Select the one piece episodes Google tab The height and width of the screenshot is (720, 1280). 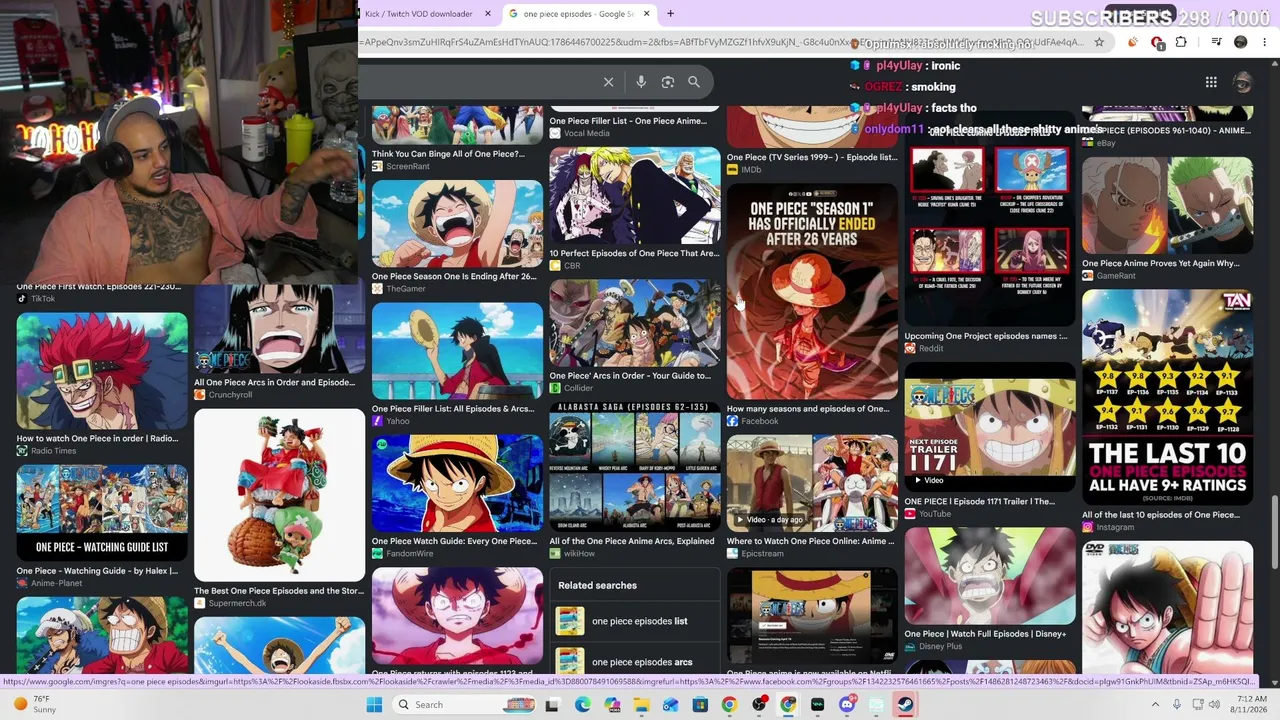(x=579, y=14)
